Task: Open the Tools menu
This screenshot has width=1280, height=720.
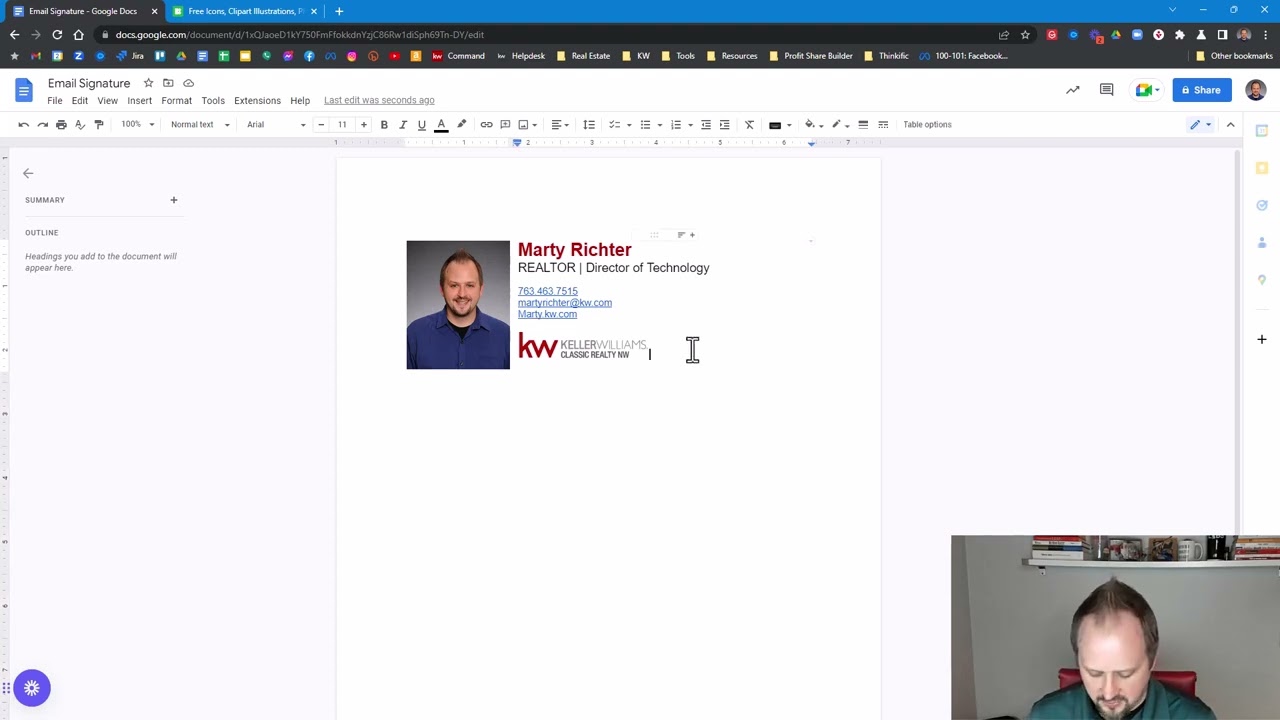Action: tap(213, 100)
